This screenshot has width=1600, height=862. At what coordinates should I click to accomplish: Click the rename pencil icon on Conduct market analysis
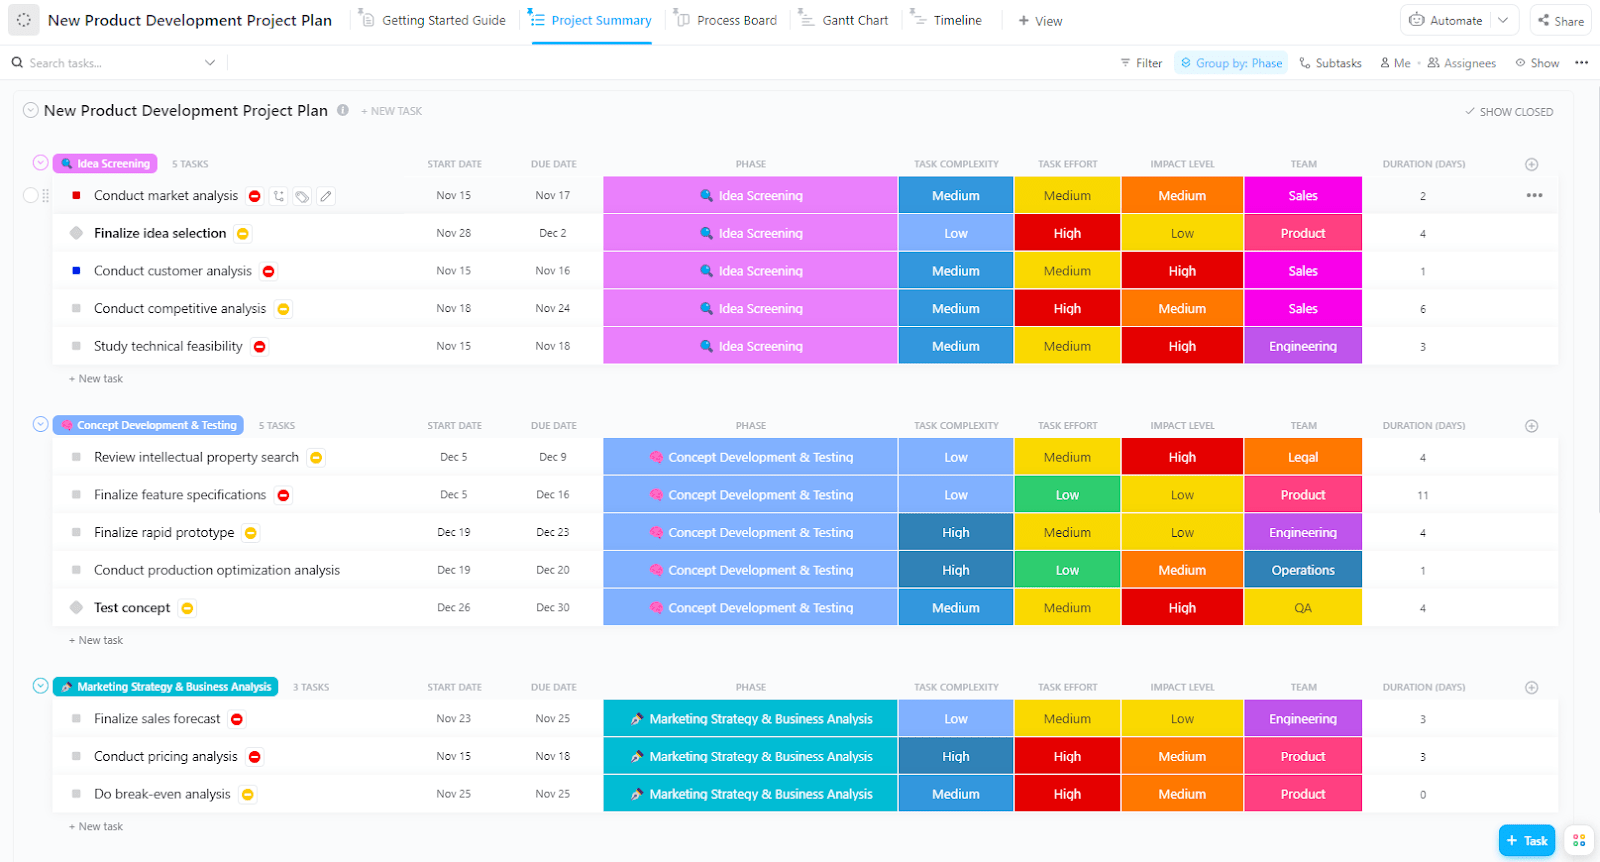pos(326,196)
